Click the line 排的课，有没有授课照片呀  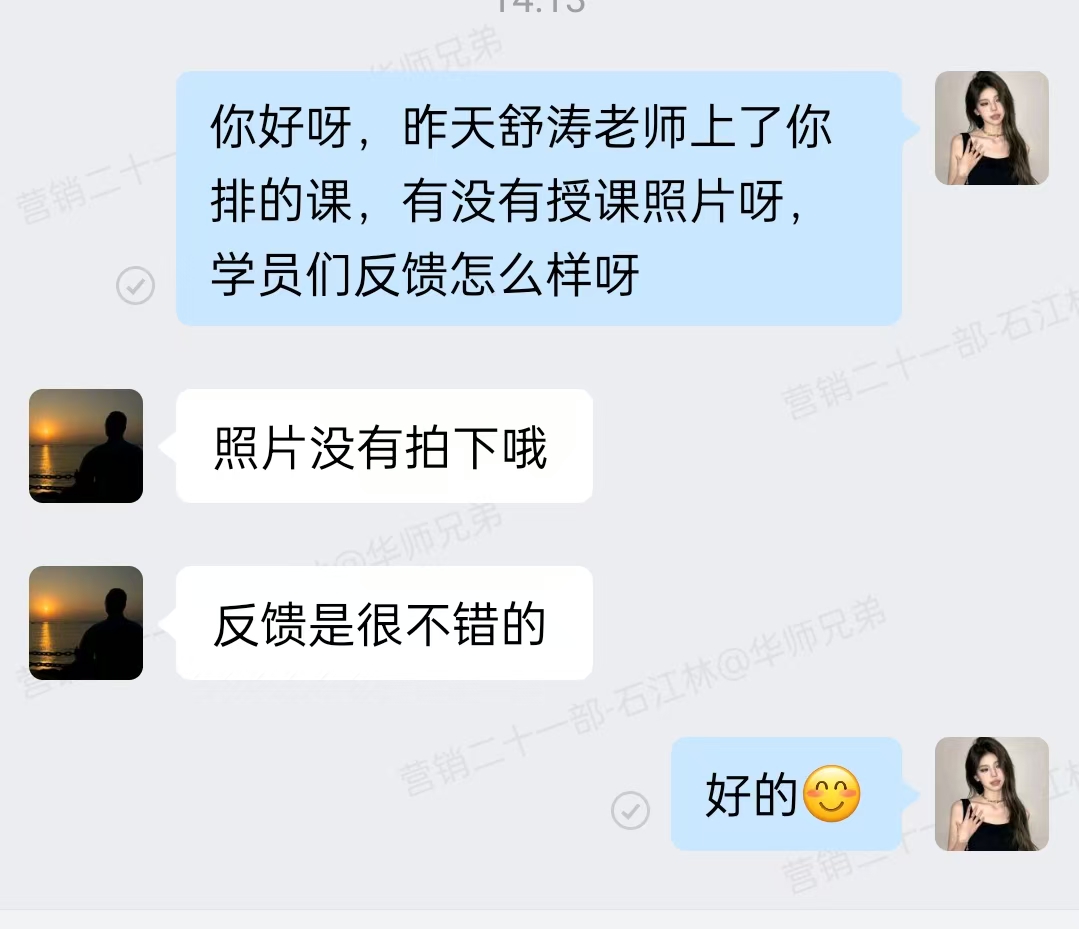pos(507,201)
